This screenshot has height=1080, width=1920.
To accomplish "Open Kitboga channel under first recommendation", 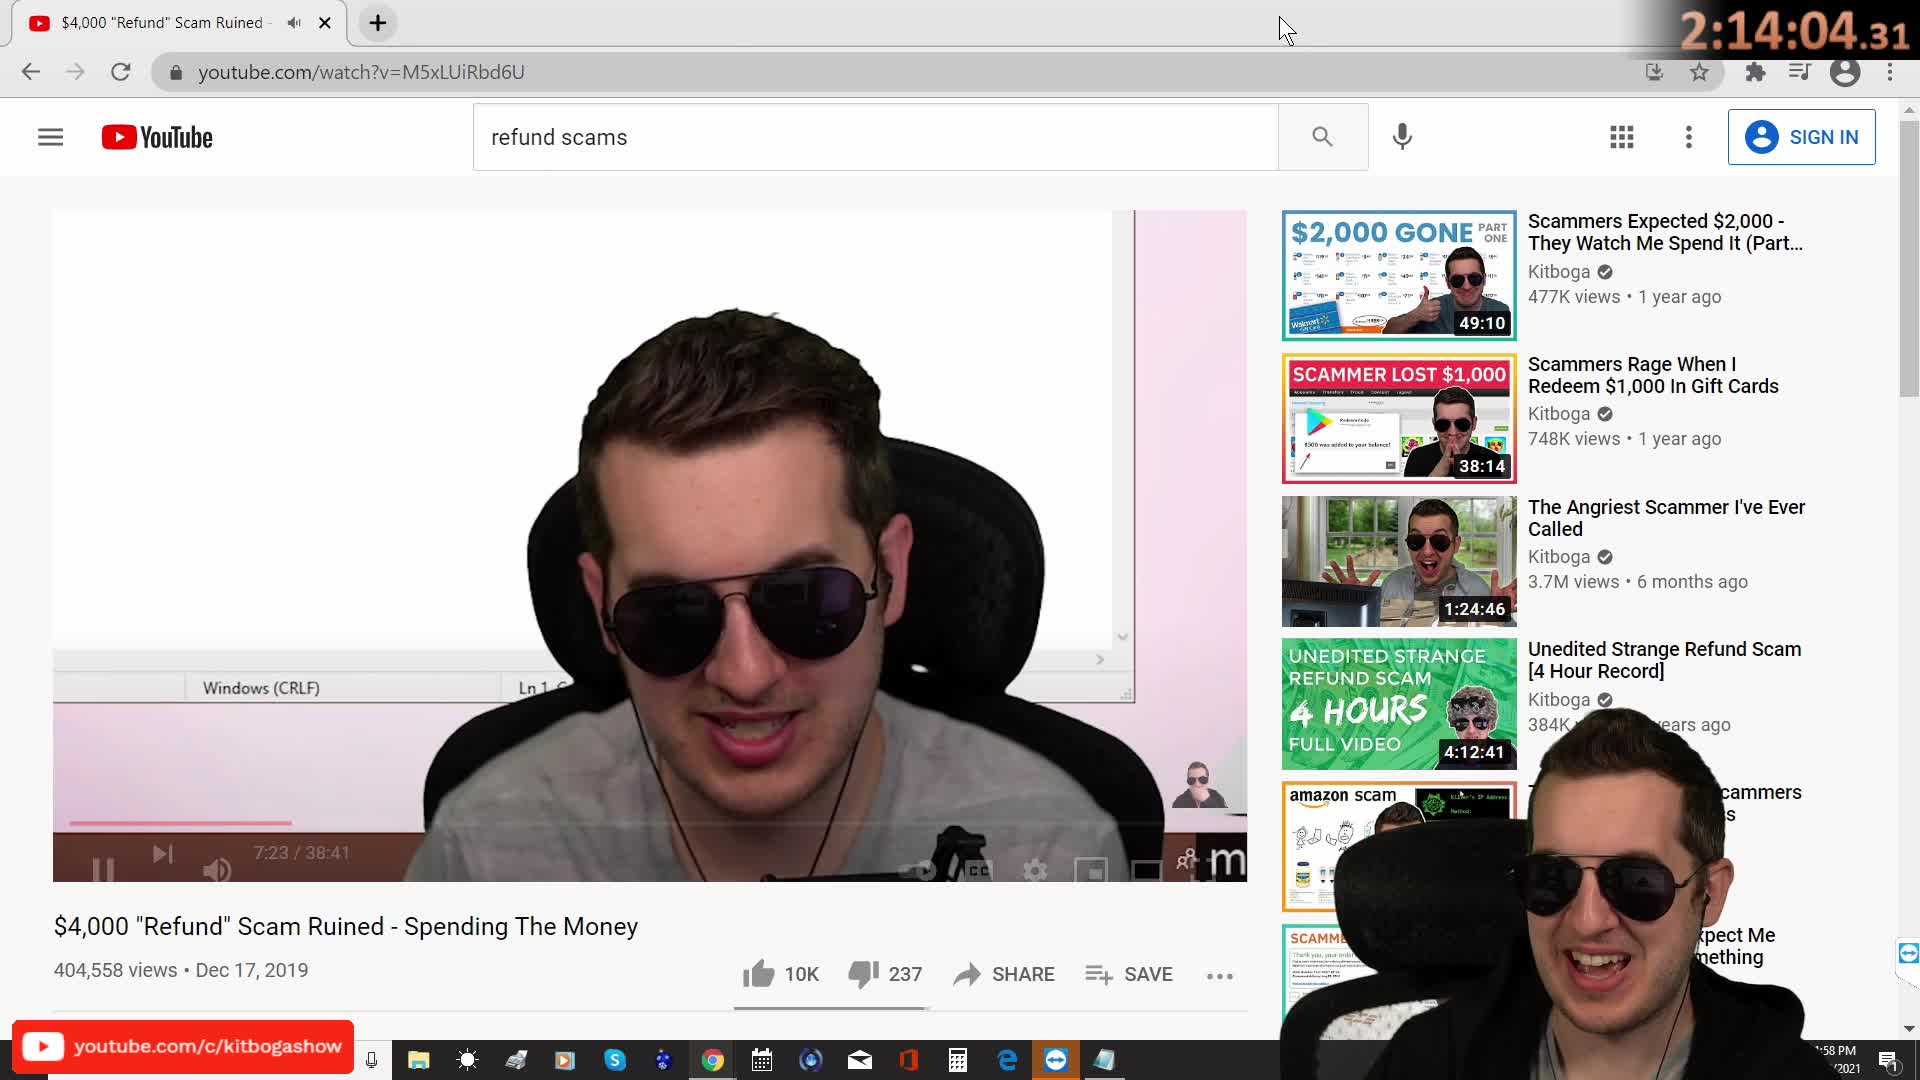I will [1558, 272].
